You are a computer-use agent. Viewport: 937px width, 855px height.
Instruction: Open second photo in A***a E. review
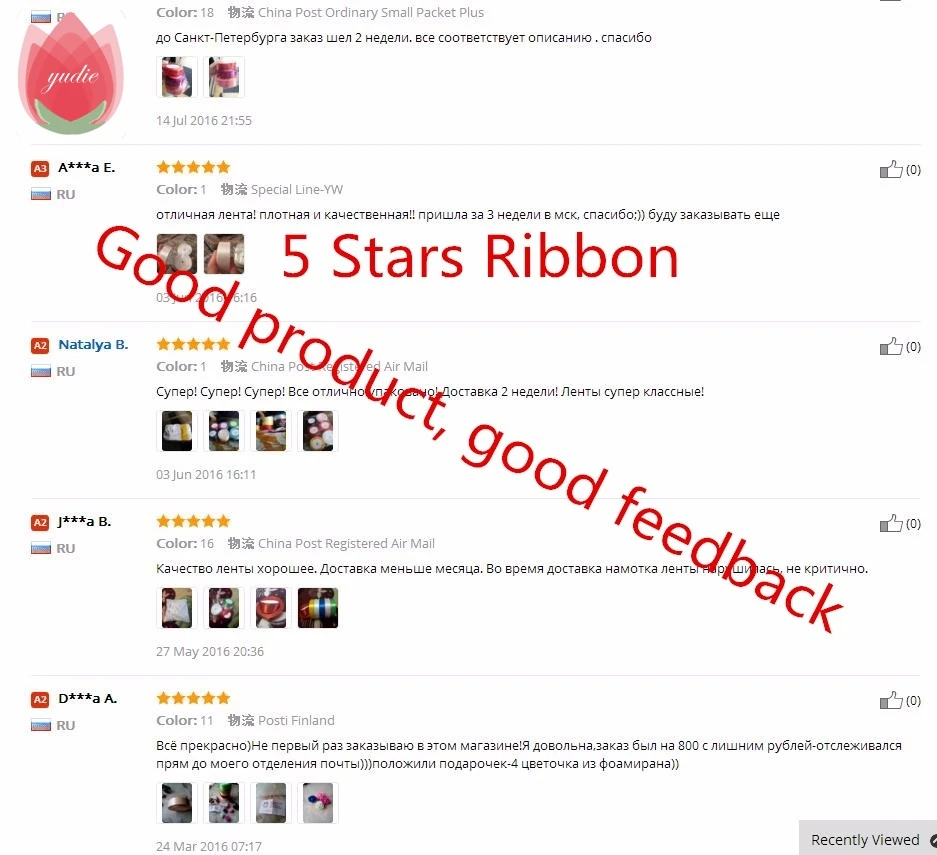(x=224, y=254)
